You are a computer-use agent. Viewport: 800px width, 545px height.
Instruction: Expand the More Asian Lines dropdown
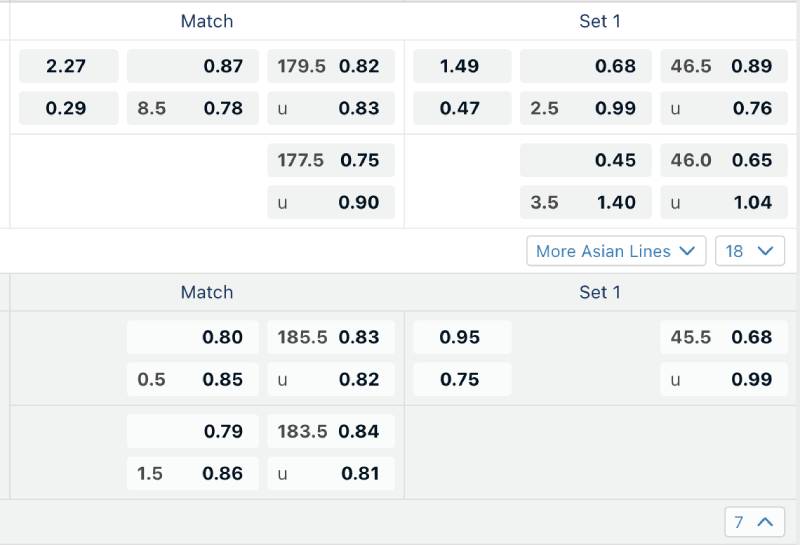(616, 251)
